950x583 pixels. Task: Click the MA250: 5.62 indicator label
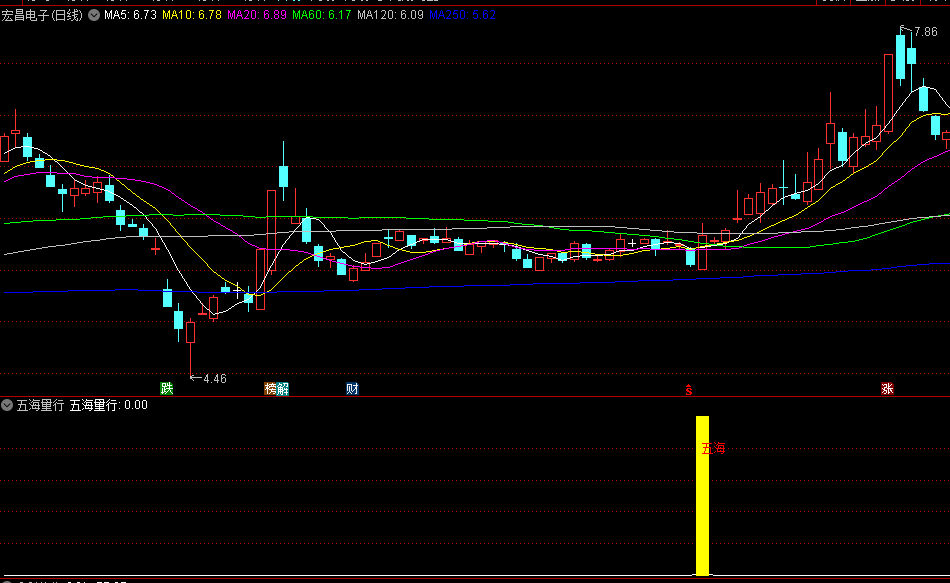point(462,15)
